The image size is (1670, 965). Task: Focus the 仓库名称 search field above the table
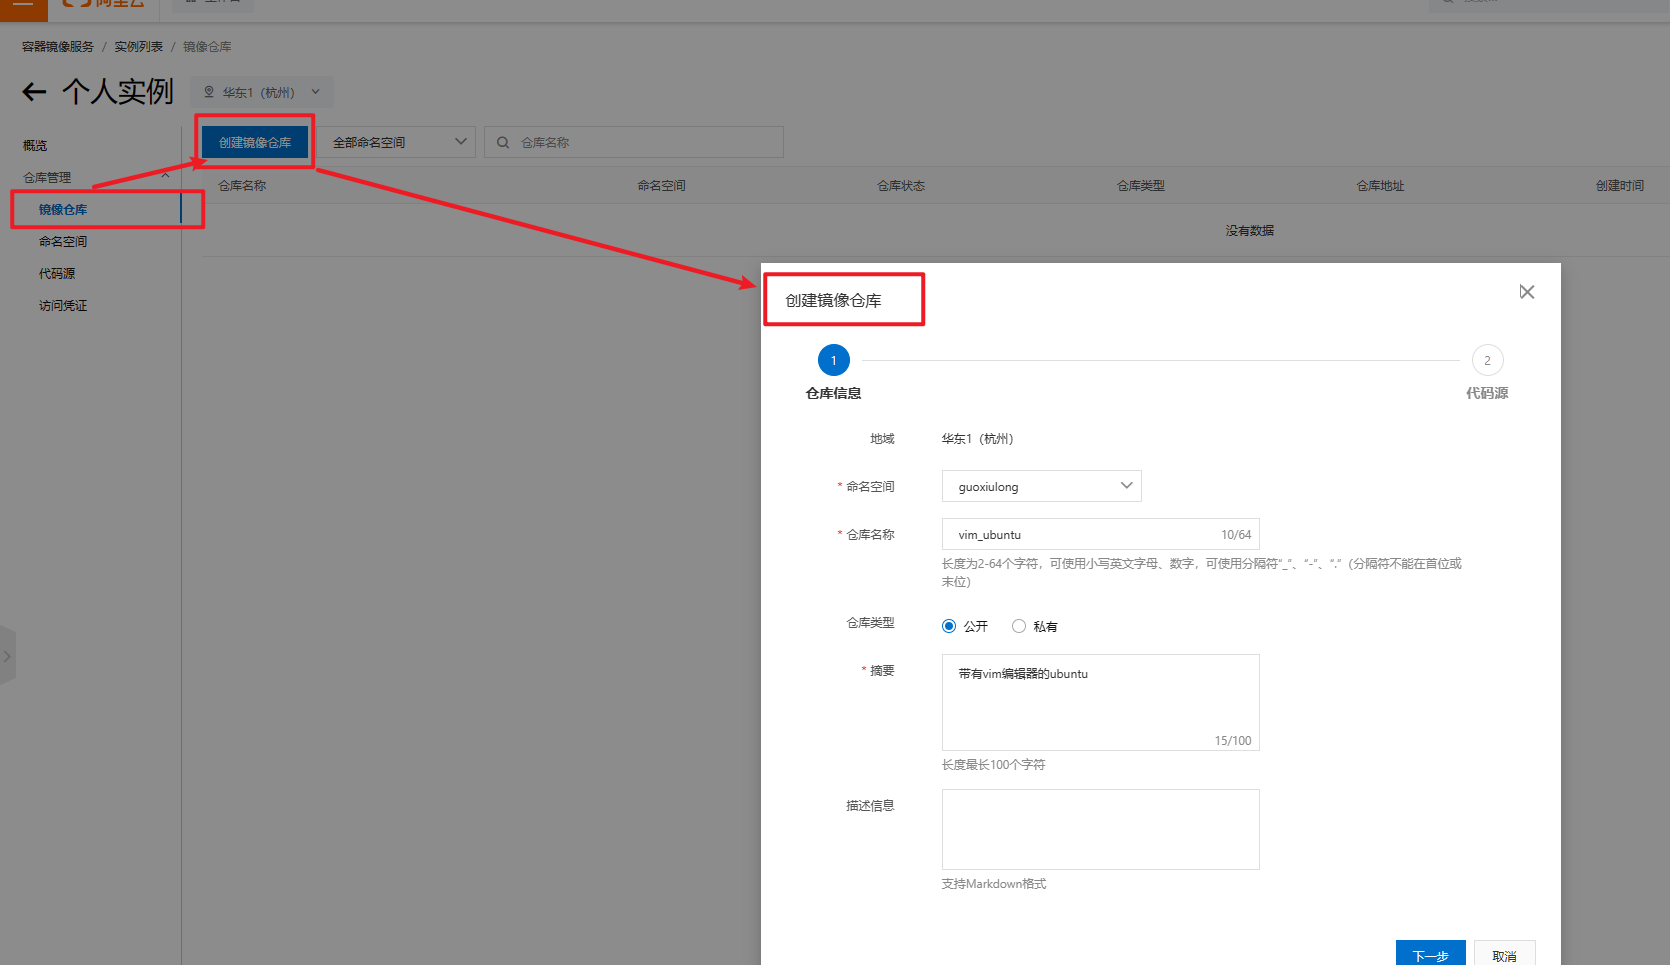(x=634, y=142)
